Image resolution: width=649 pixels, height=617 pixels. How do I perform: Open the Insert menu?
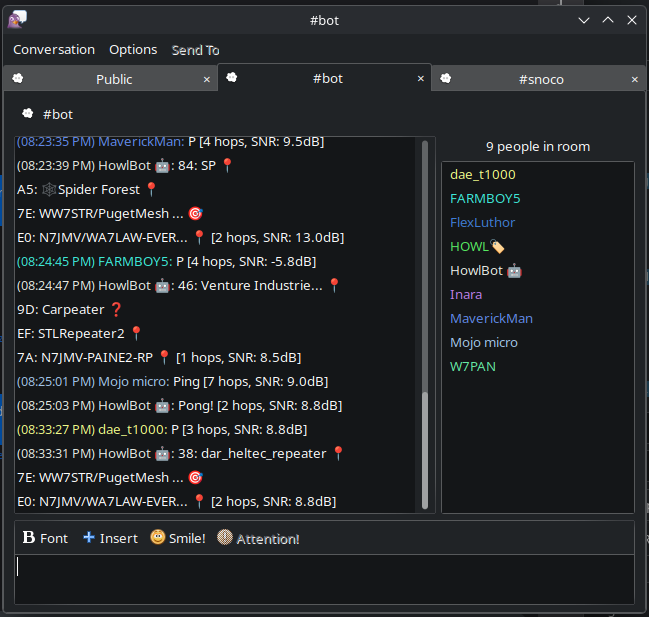click(x=110, y=538)
